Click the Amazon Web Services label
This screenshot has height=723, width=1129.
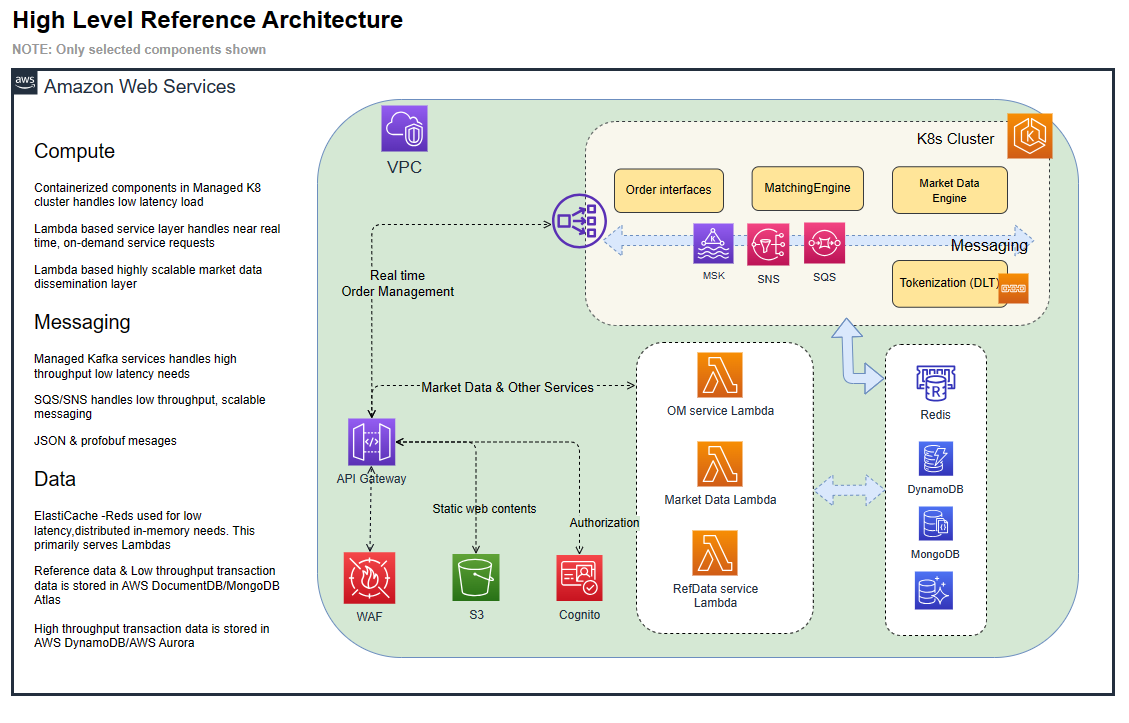point(140,86)
